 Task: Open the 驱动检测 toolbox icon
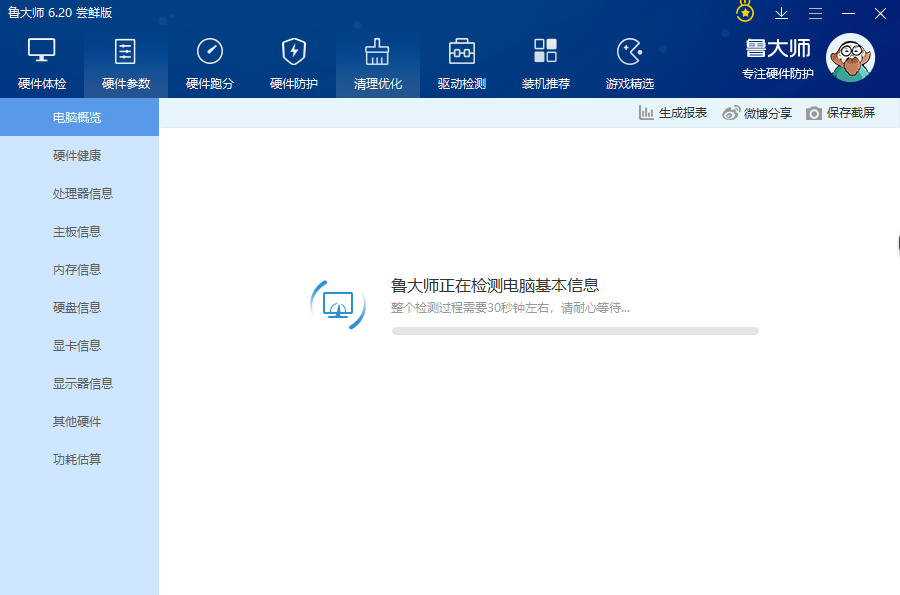coord(461,51)
